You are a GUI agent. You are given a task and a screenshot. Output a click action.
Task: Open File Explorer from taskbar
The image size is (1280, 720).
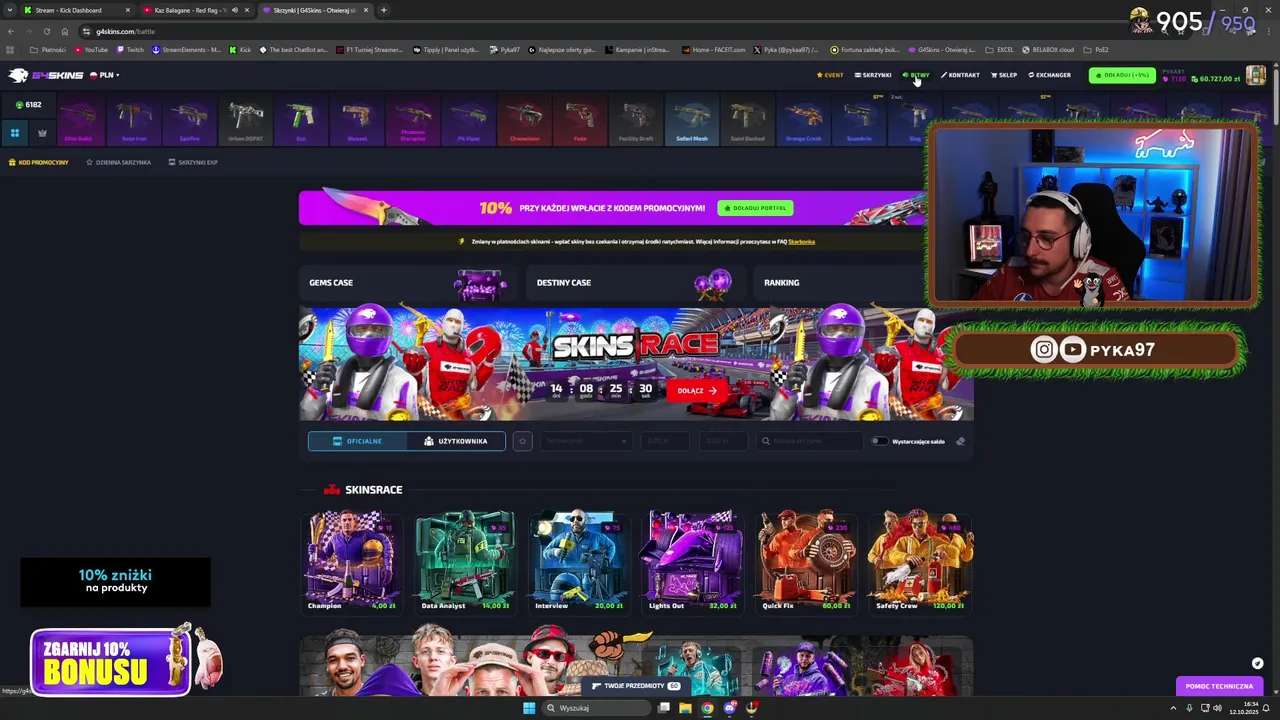[x=685, y=708]
